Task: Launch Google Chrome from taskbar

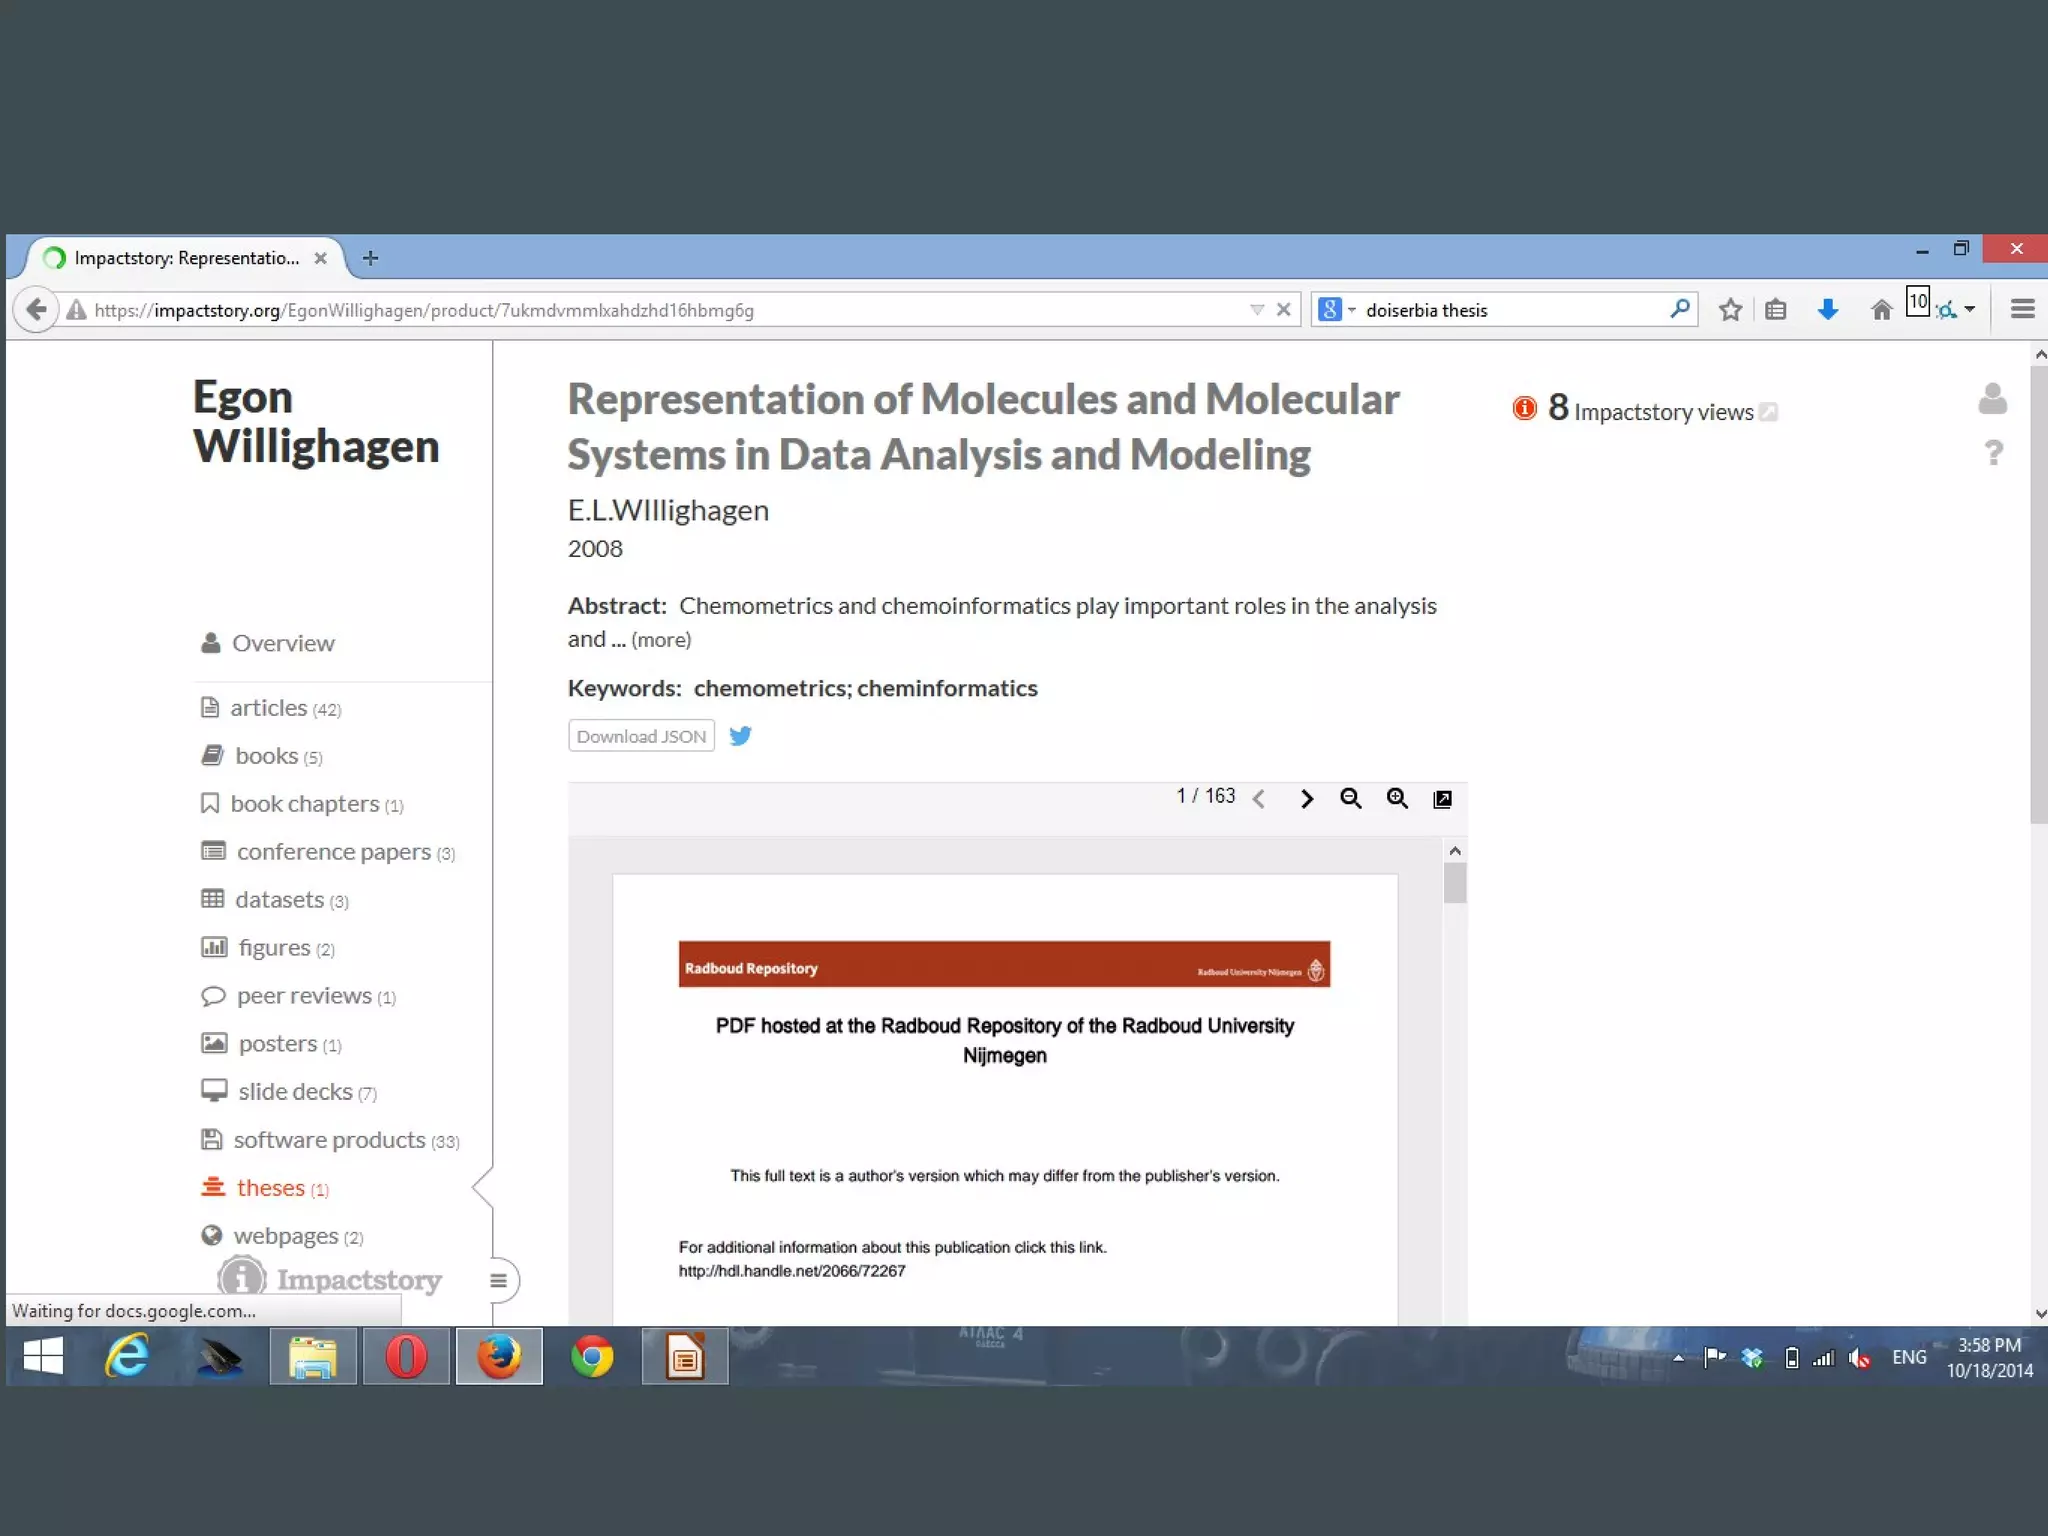Action: (592, 1357)
